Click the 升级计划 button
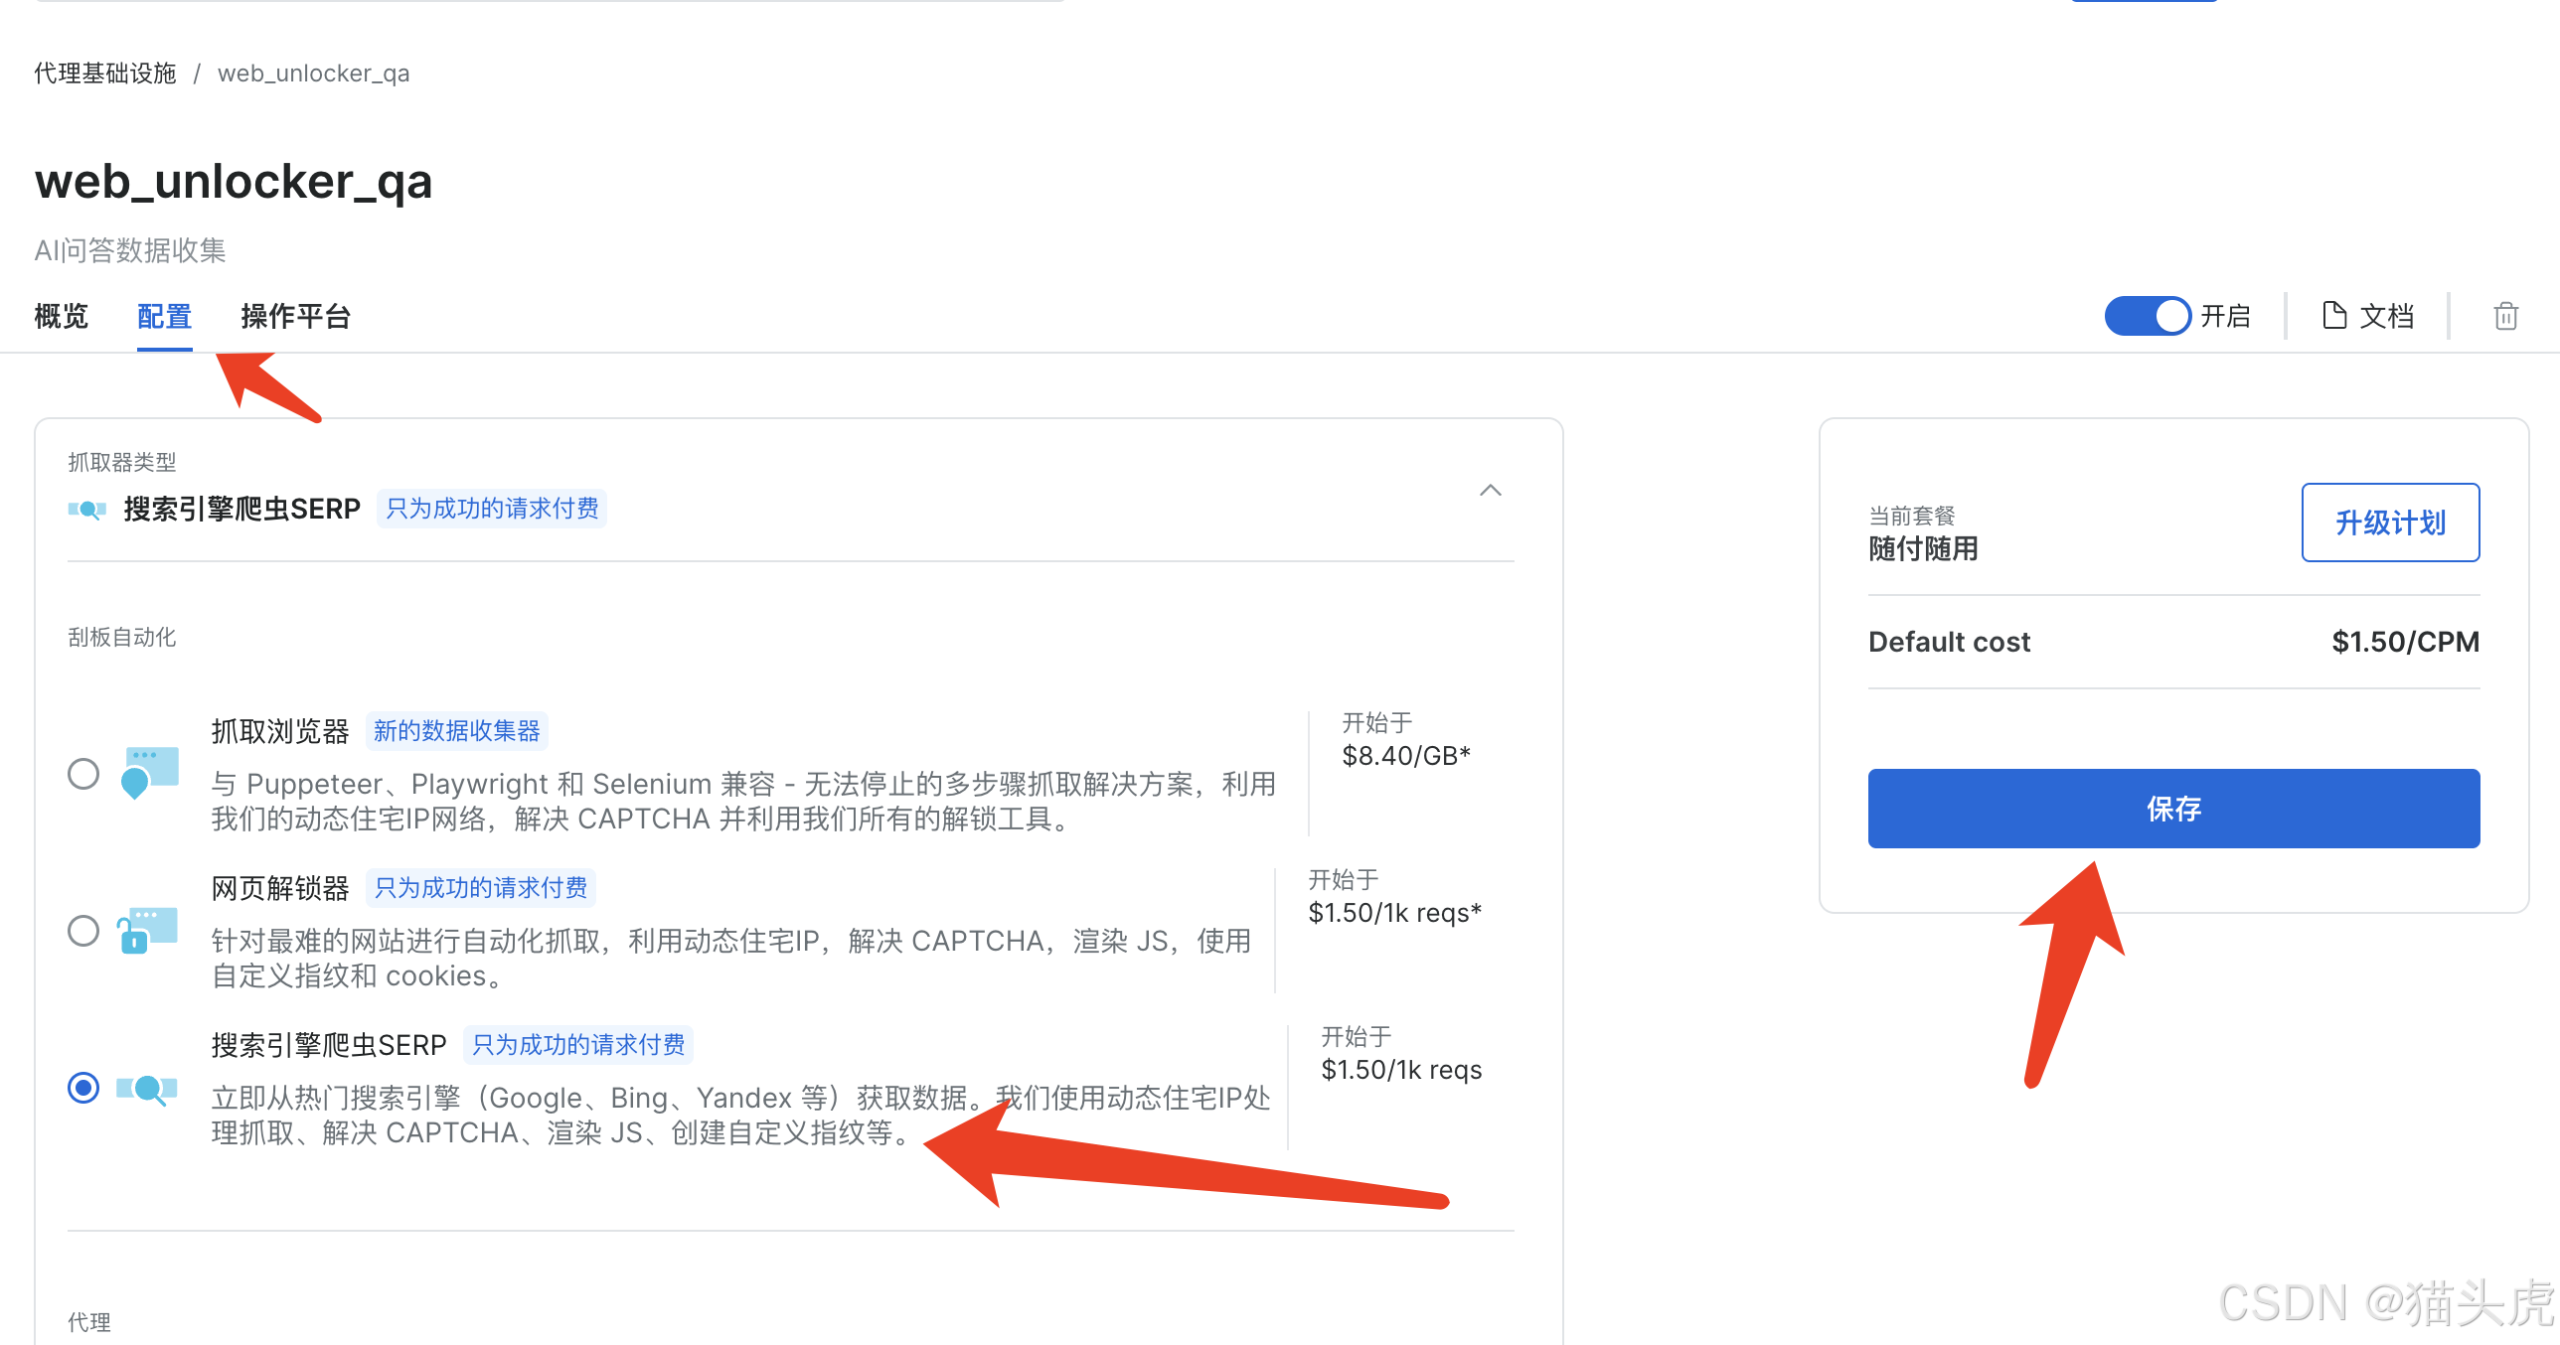The image size is (2560, 1345). click(x=2390, y=522)
